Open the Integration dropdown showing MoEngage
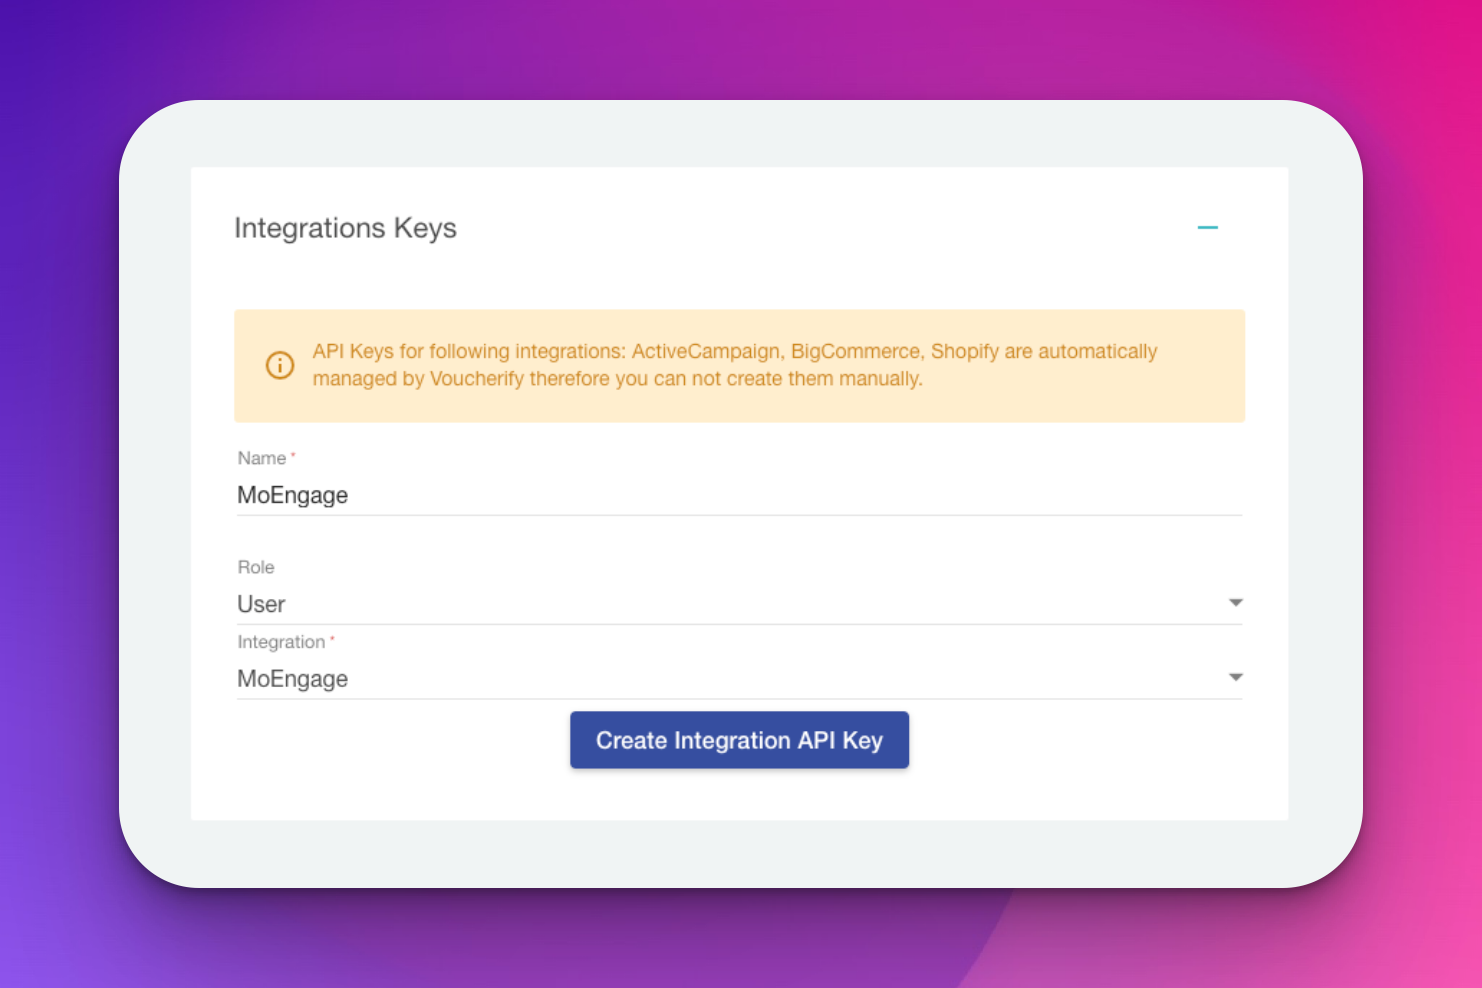Viewport: 1482px width, 988px height. coord(739,679)
